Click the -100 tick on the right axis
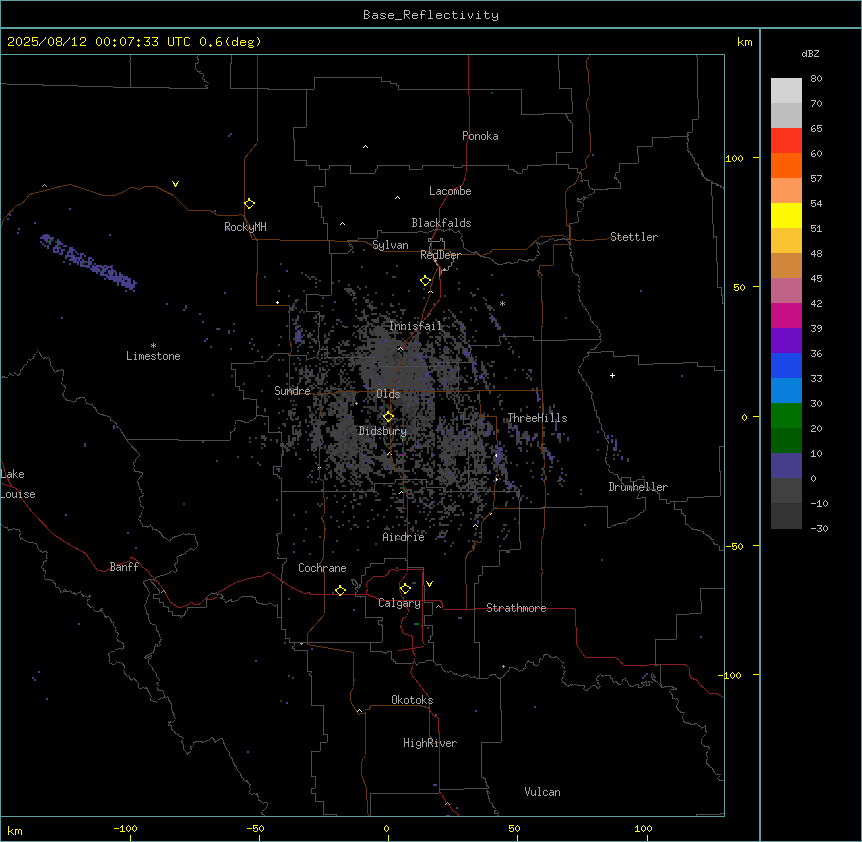 point(731,675)
